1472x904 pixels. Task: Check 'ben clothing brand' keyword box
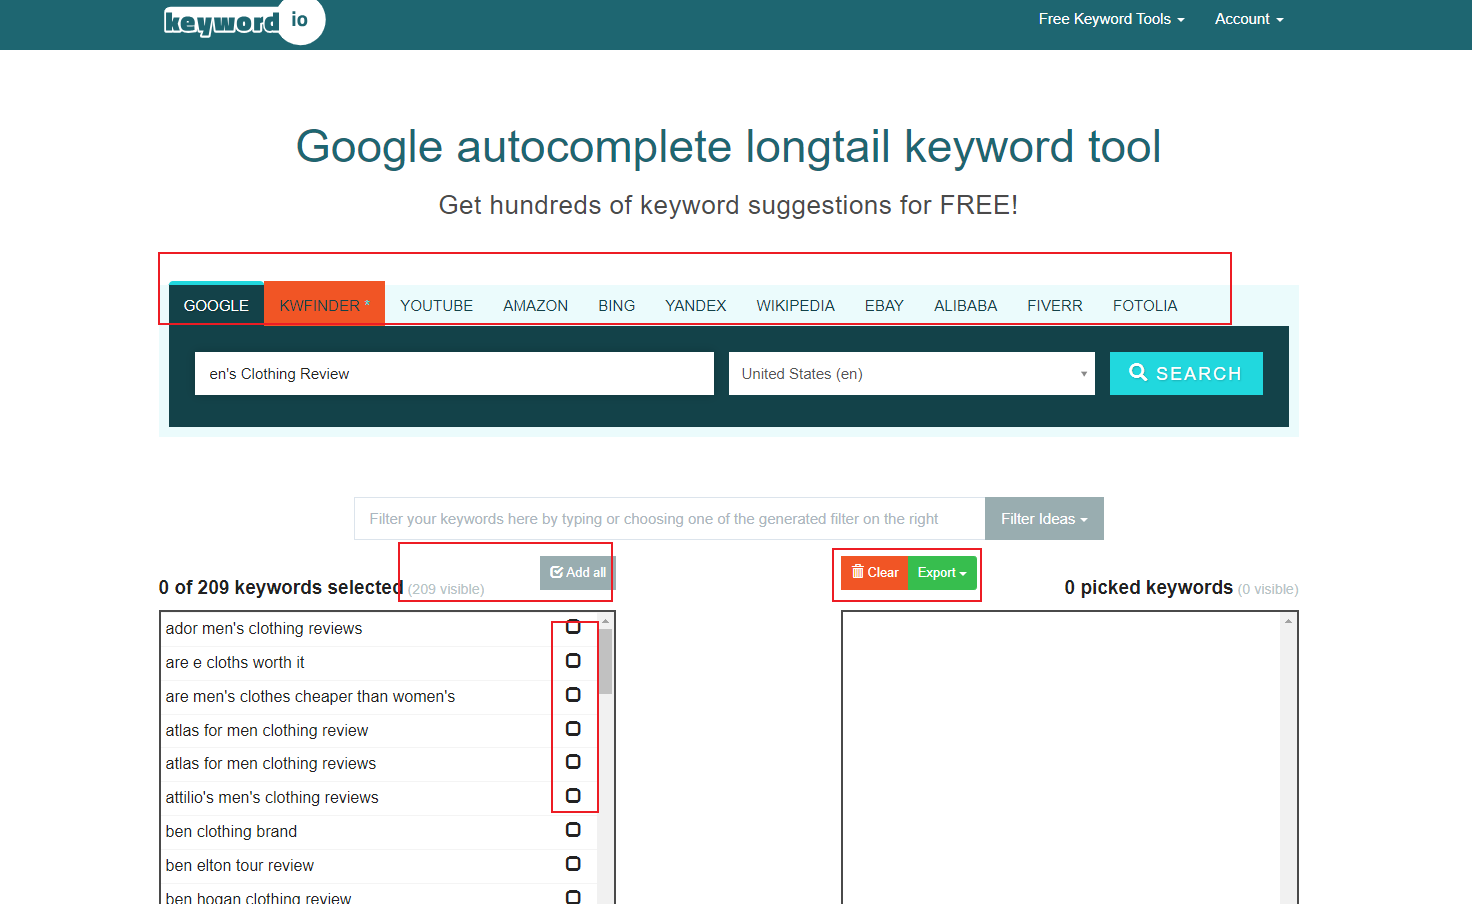(573, 830)
